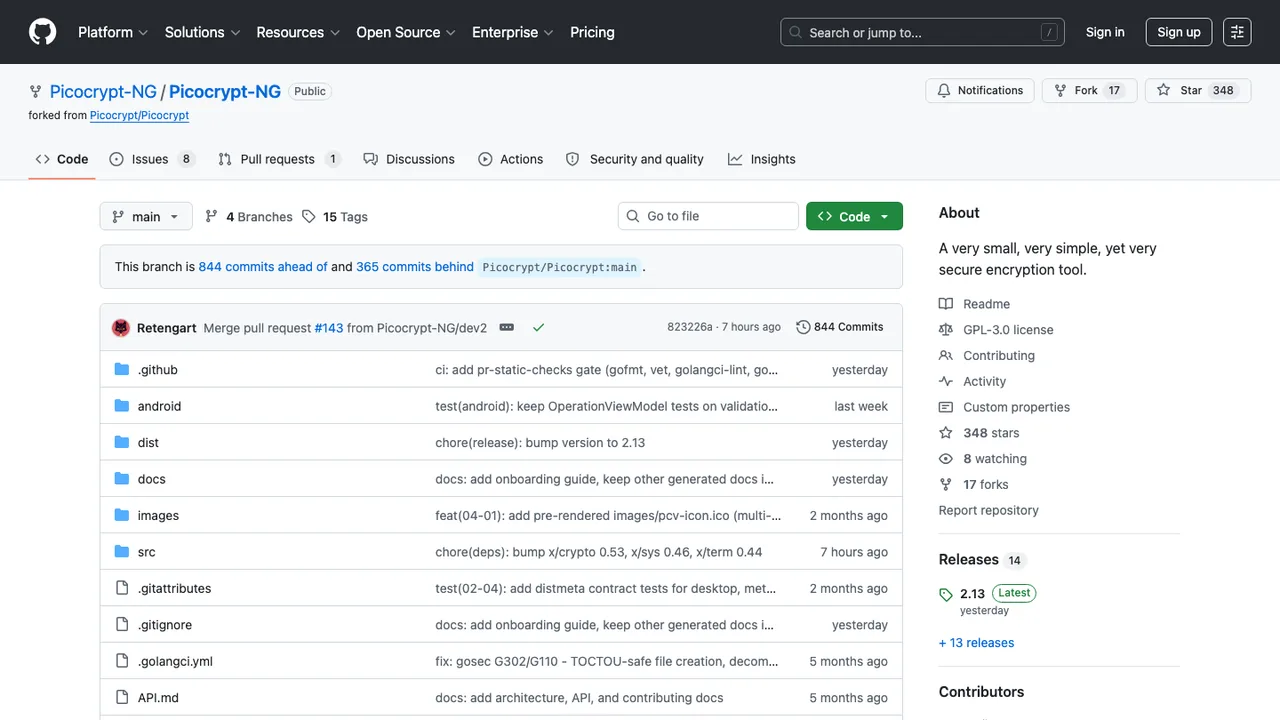Click the .golangci.yml file icon
This screenshot has width=1280, height=720.
click(122, 662)
